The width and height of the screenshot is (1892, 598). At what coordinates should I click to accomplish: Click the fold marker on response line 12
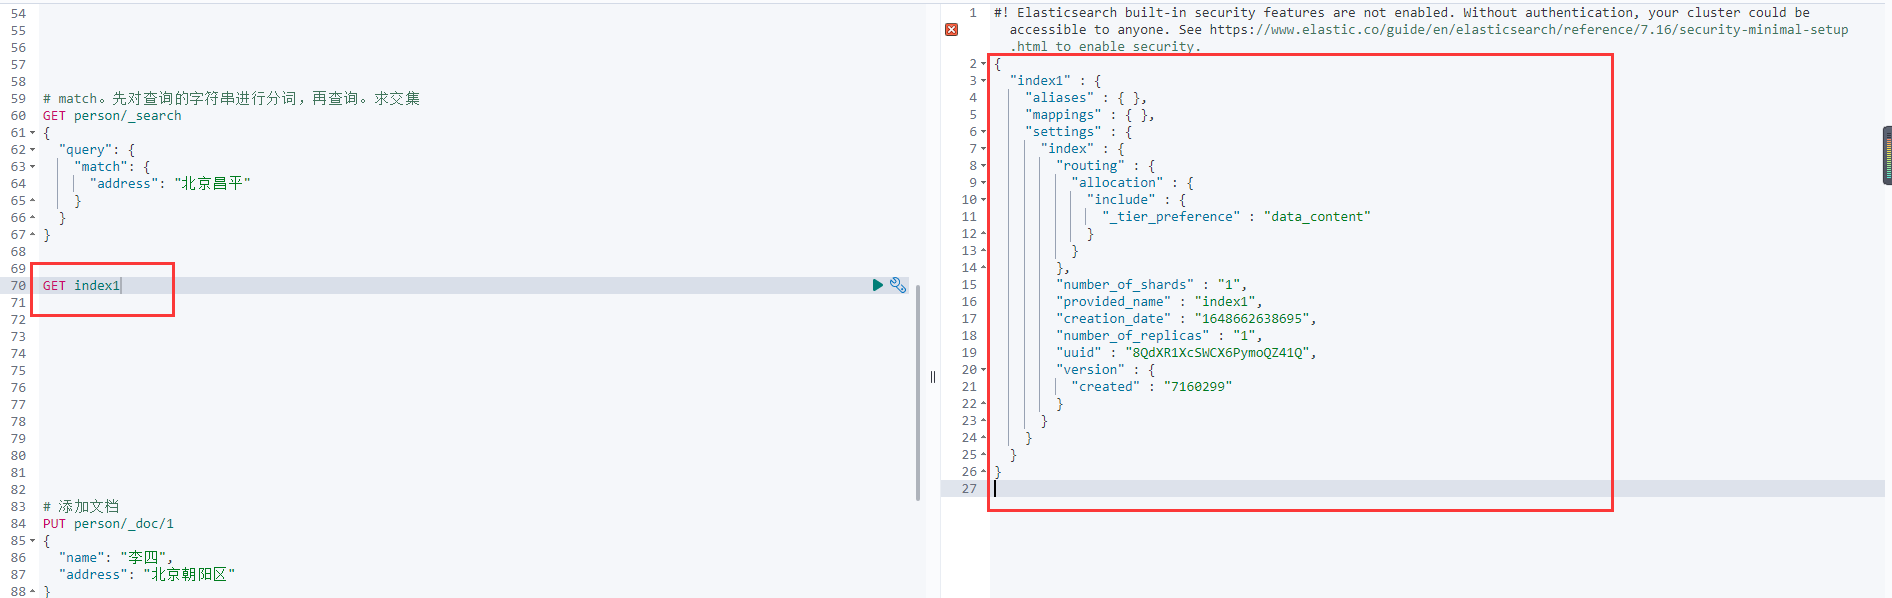pyautogui.click(x=984, y=234)
